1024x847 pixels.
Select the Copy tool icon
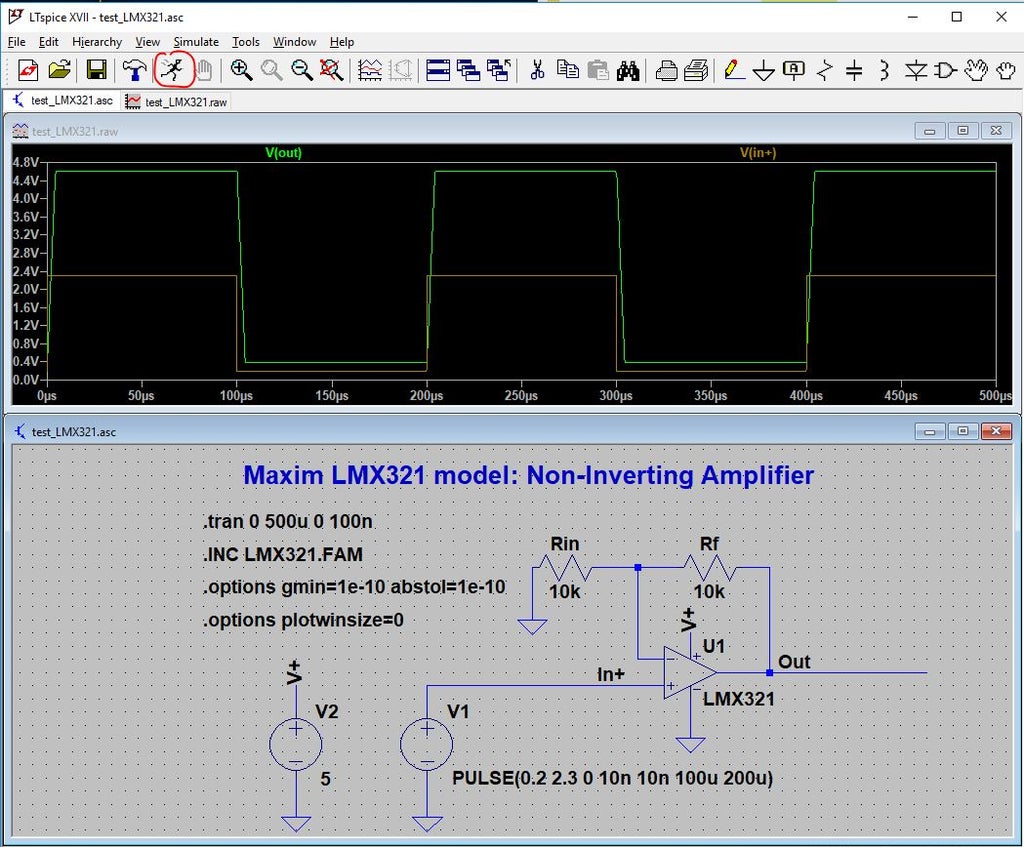[568, 70]
